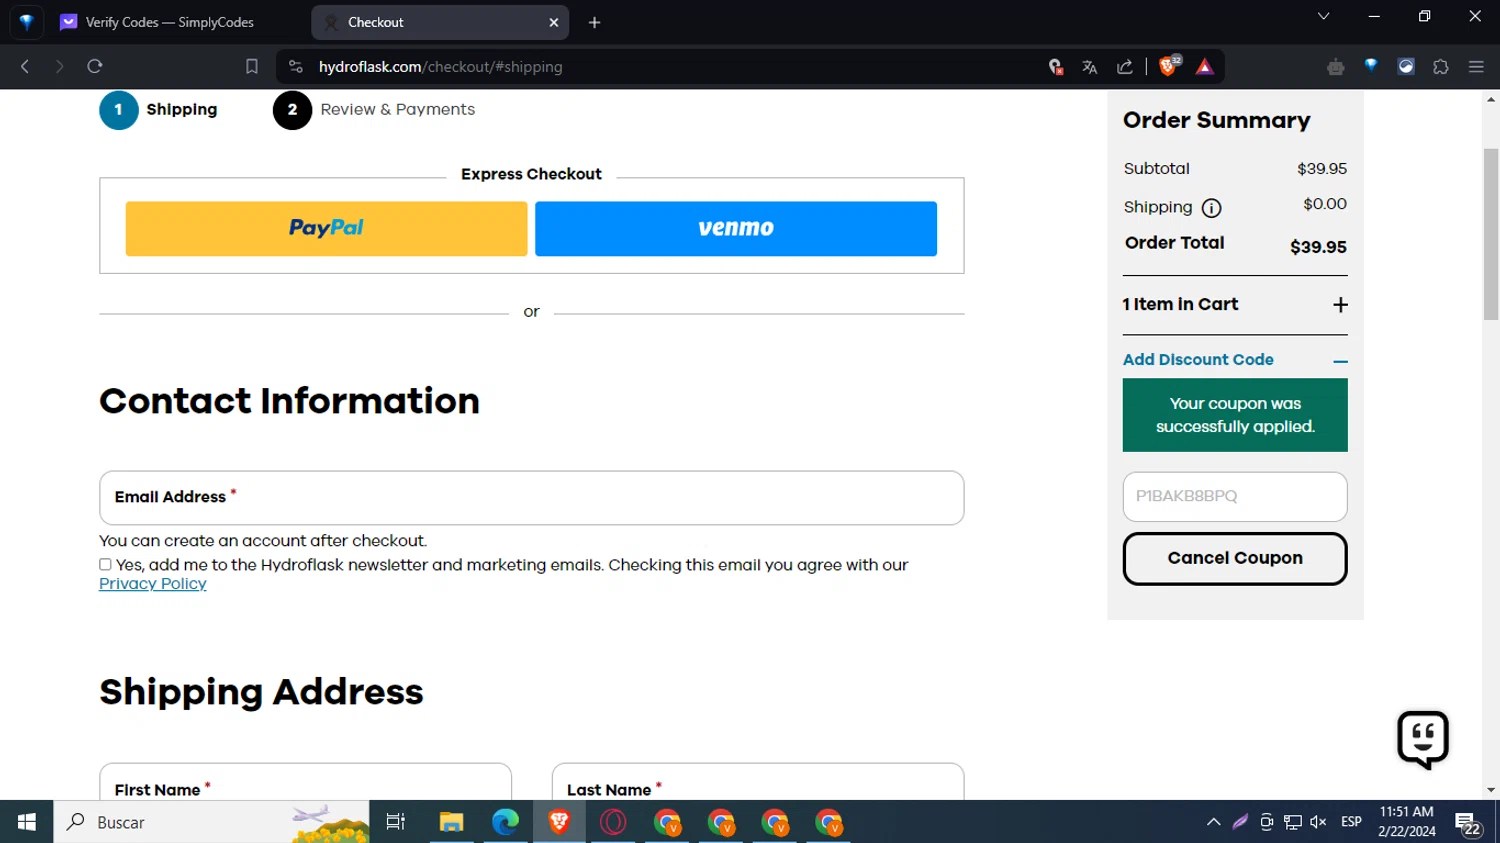Collapse the Add Discount Code section

tap(1235, 360)
